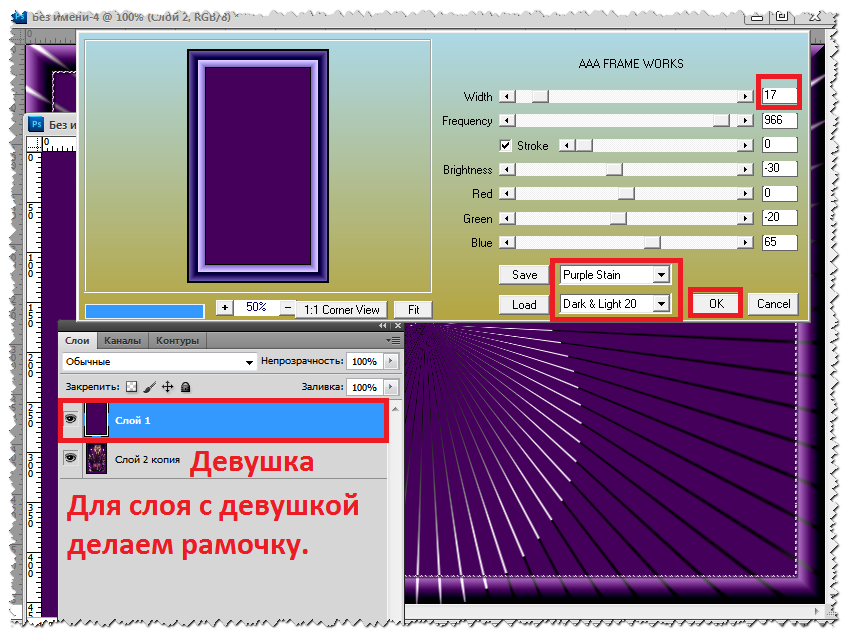Image resolution: width=848 pixels, height=636 pixels.
Task: Hide the Слой 1 layer
Action: [70, 419]
